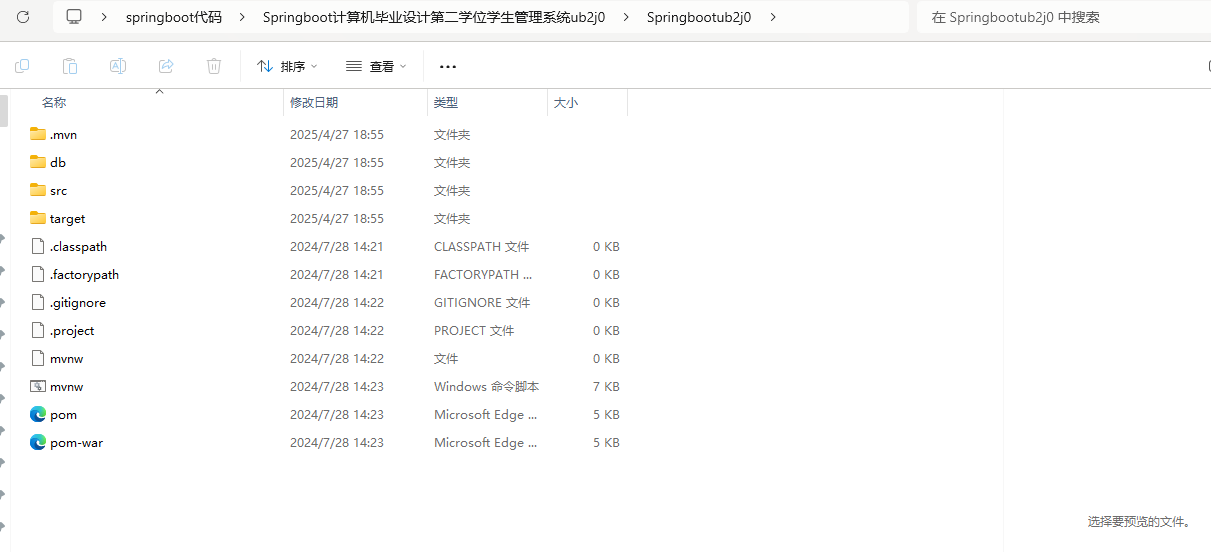Select the .classpath file icon
1211x552 pixels.
click(38, 246)
